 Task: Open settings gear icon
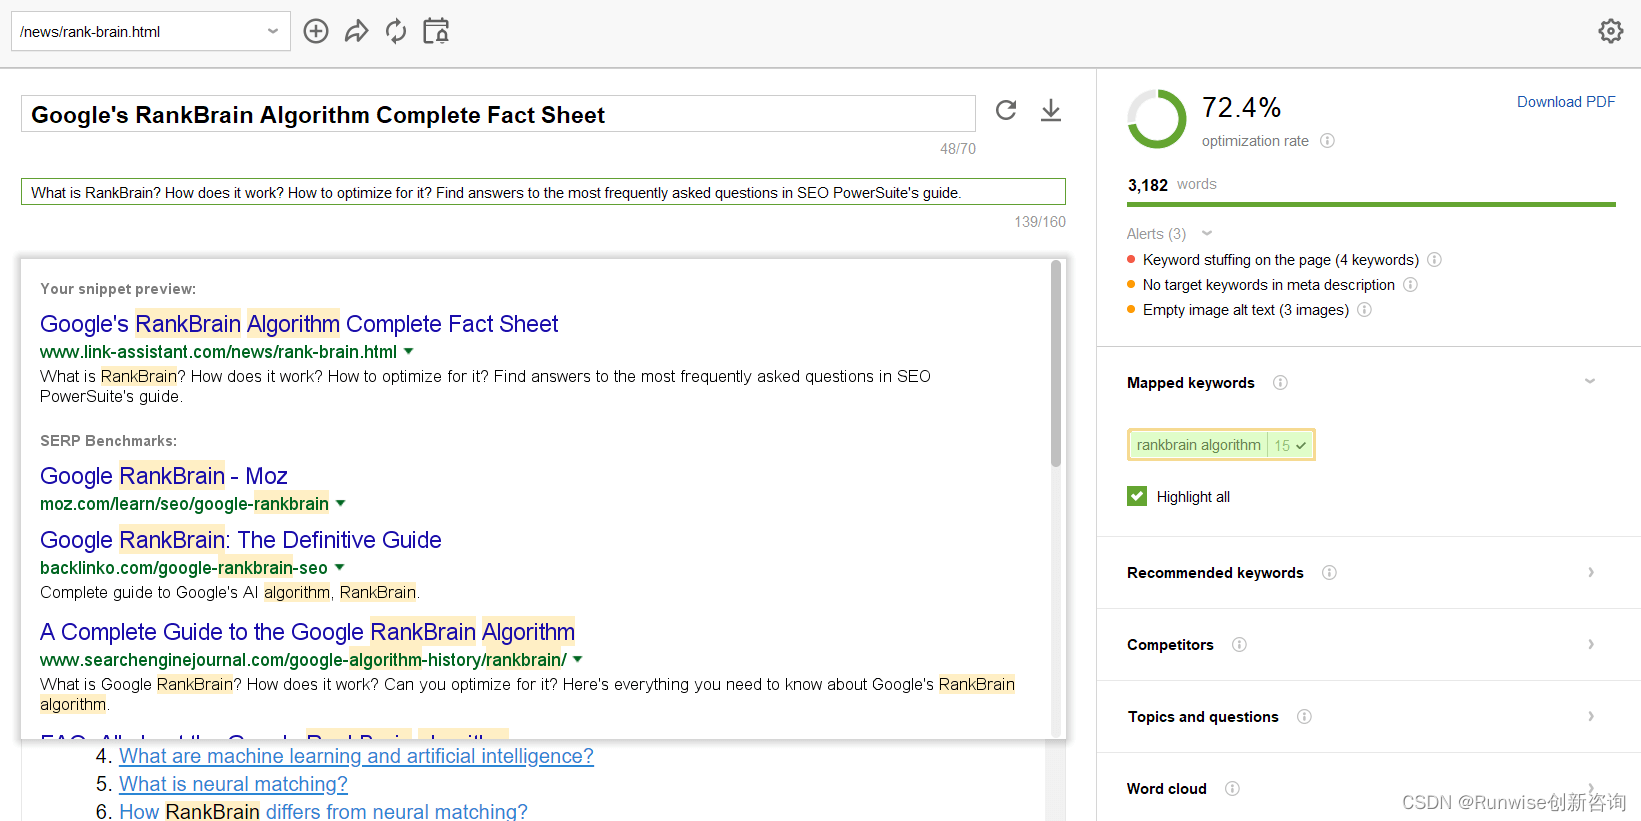point(1610,31)
